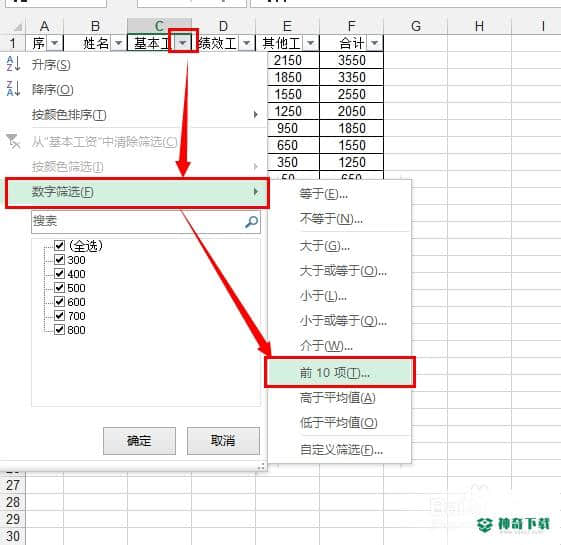Image resolution: width=561 pixels, height=545 pixels.
Task: Choose 大于或等于 filter option
Action: pos(343,271)
